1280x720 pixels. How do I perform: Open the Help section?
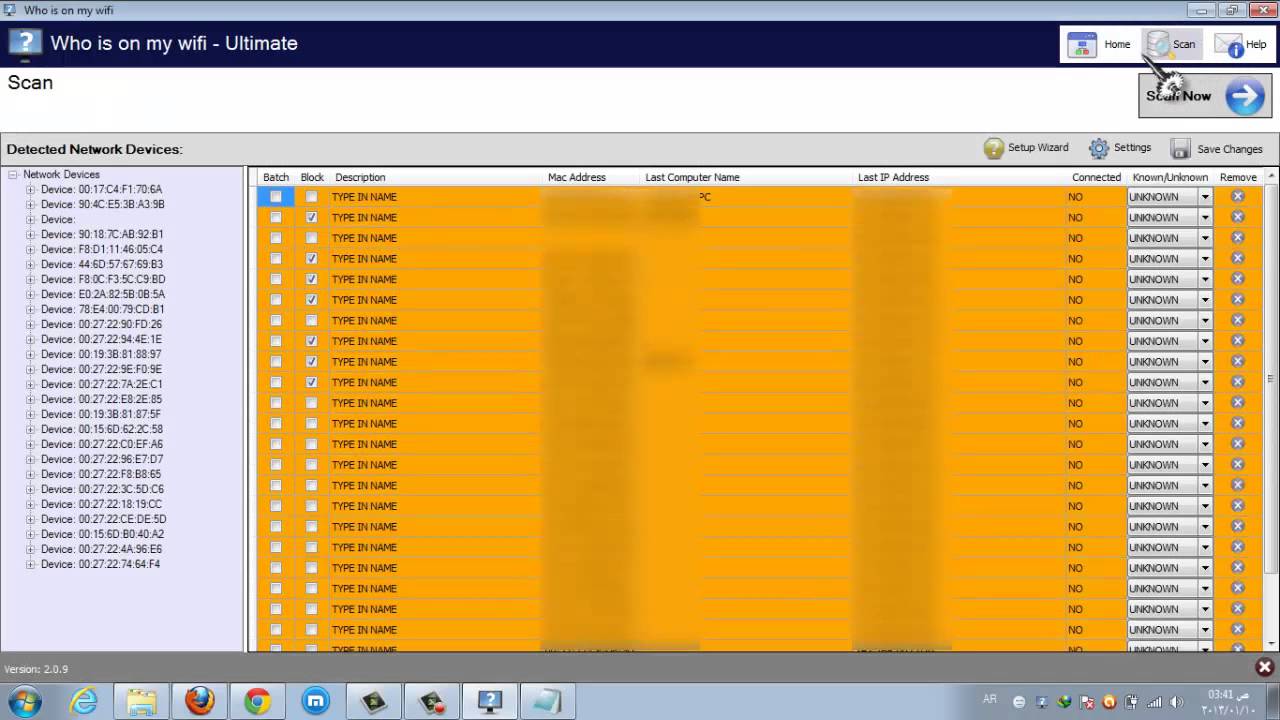1240,44
